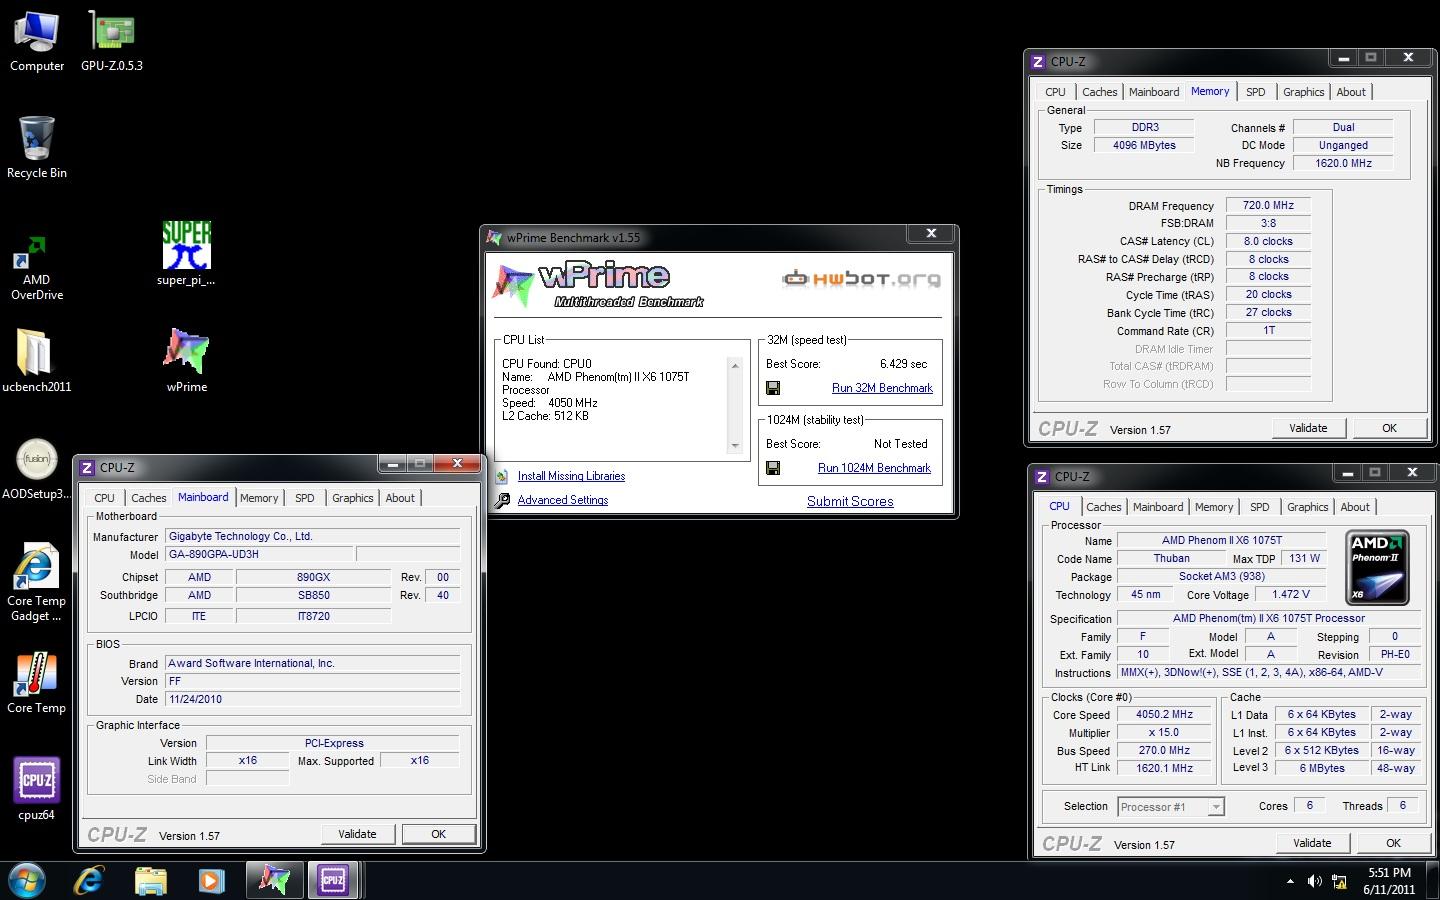Viewport: 1440px width, 900px height.
Task: Click save icon for 32M score
Action: tap(773, 388)
